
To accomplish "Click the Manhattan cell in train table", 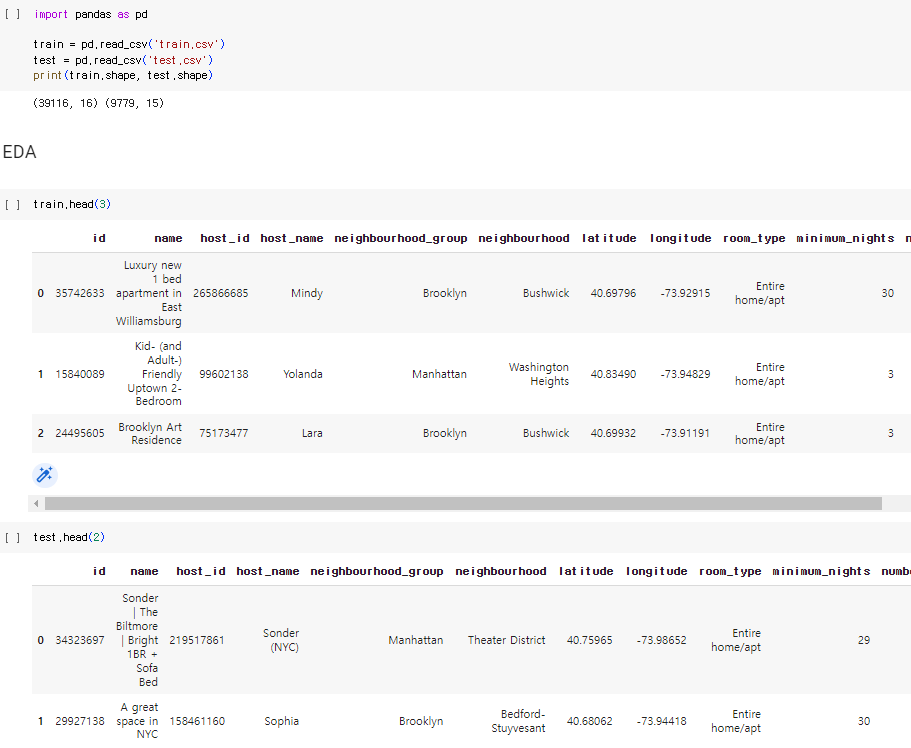I will pyautogui.click(x=439, y=374).
